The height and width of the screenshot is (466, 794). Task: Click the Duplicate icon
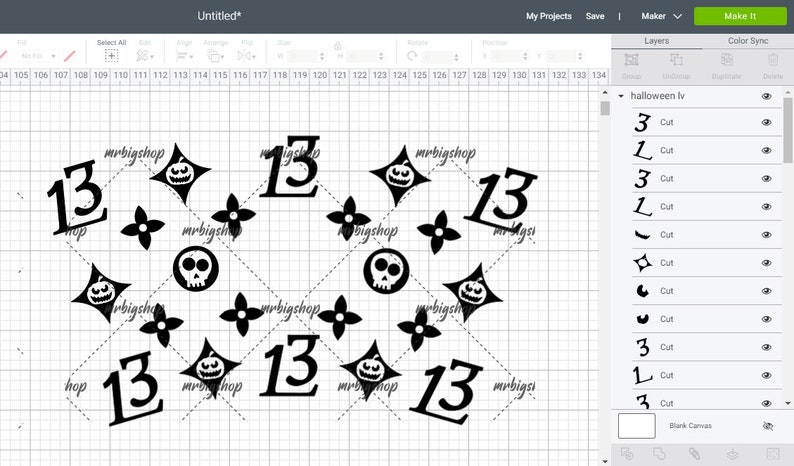pyautogui.click(x=727, y=60)
